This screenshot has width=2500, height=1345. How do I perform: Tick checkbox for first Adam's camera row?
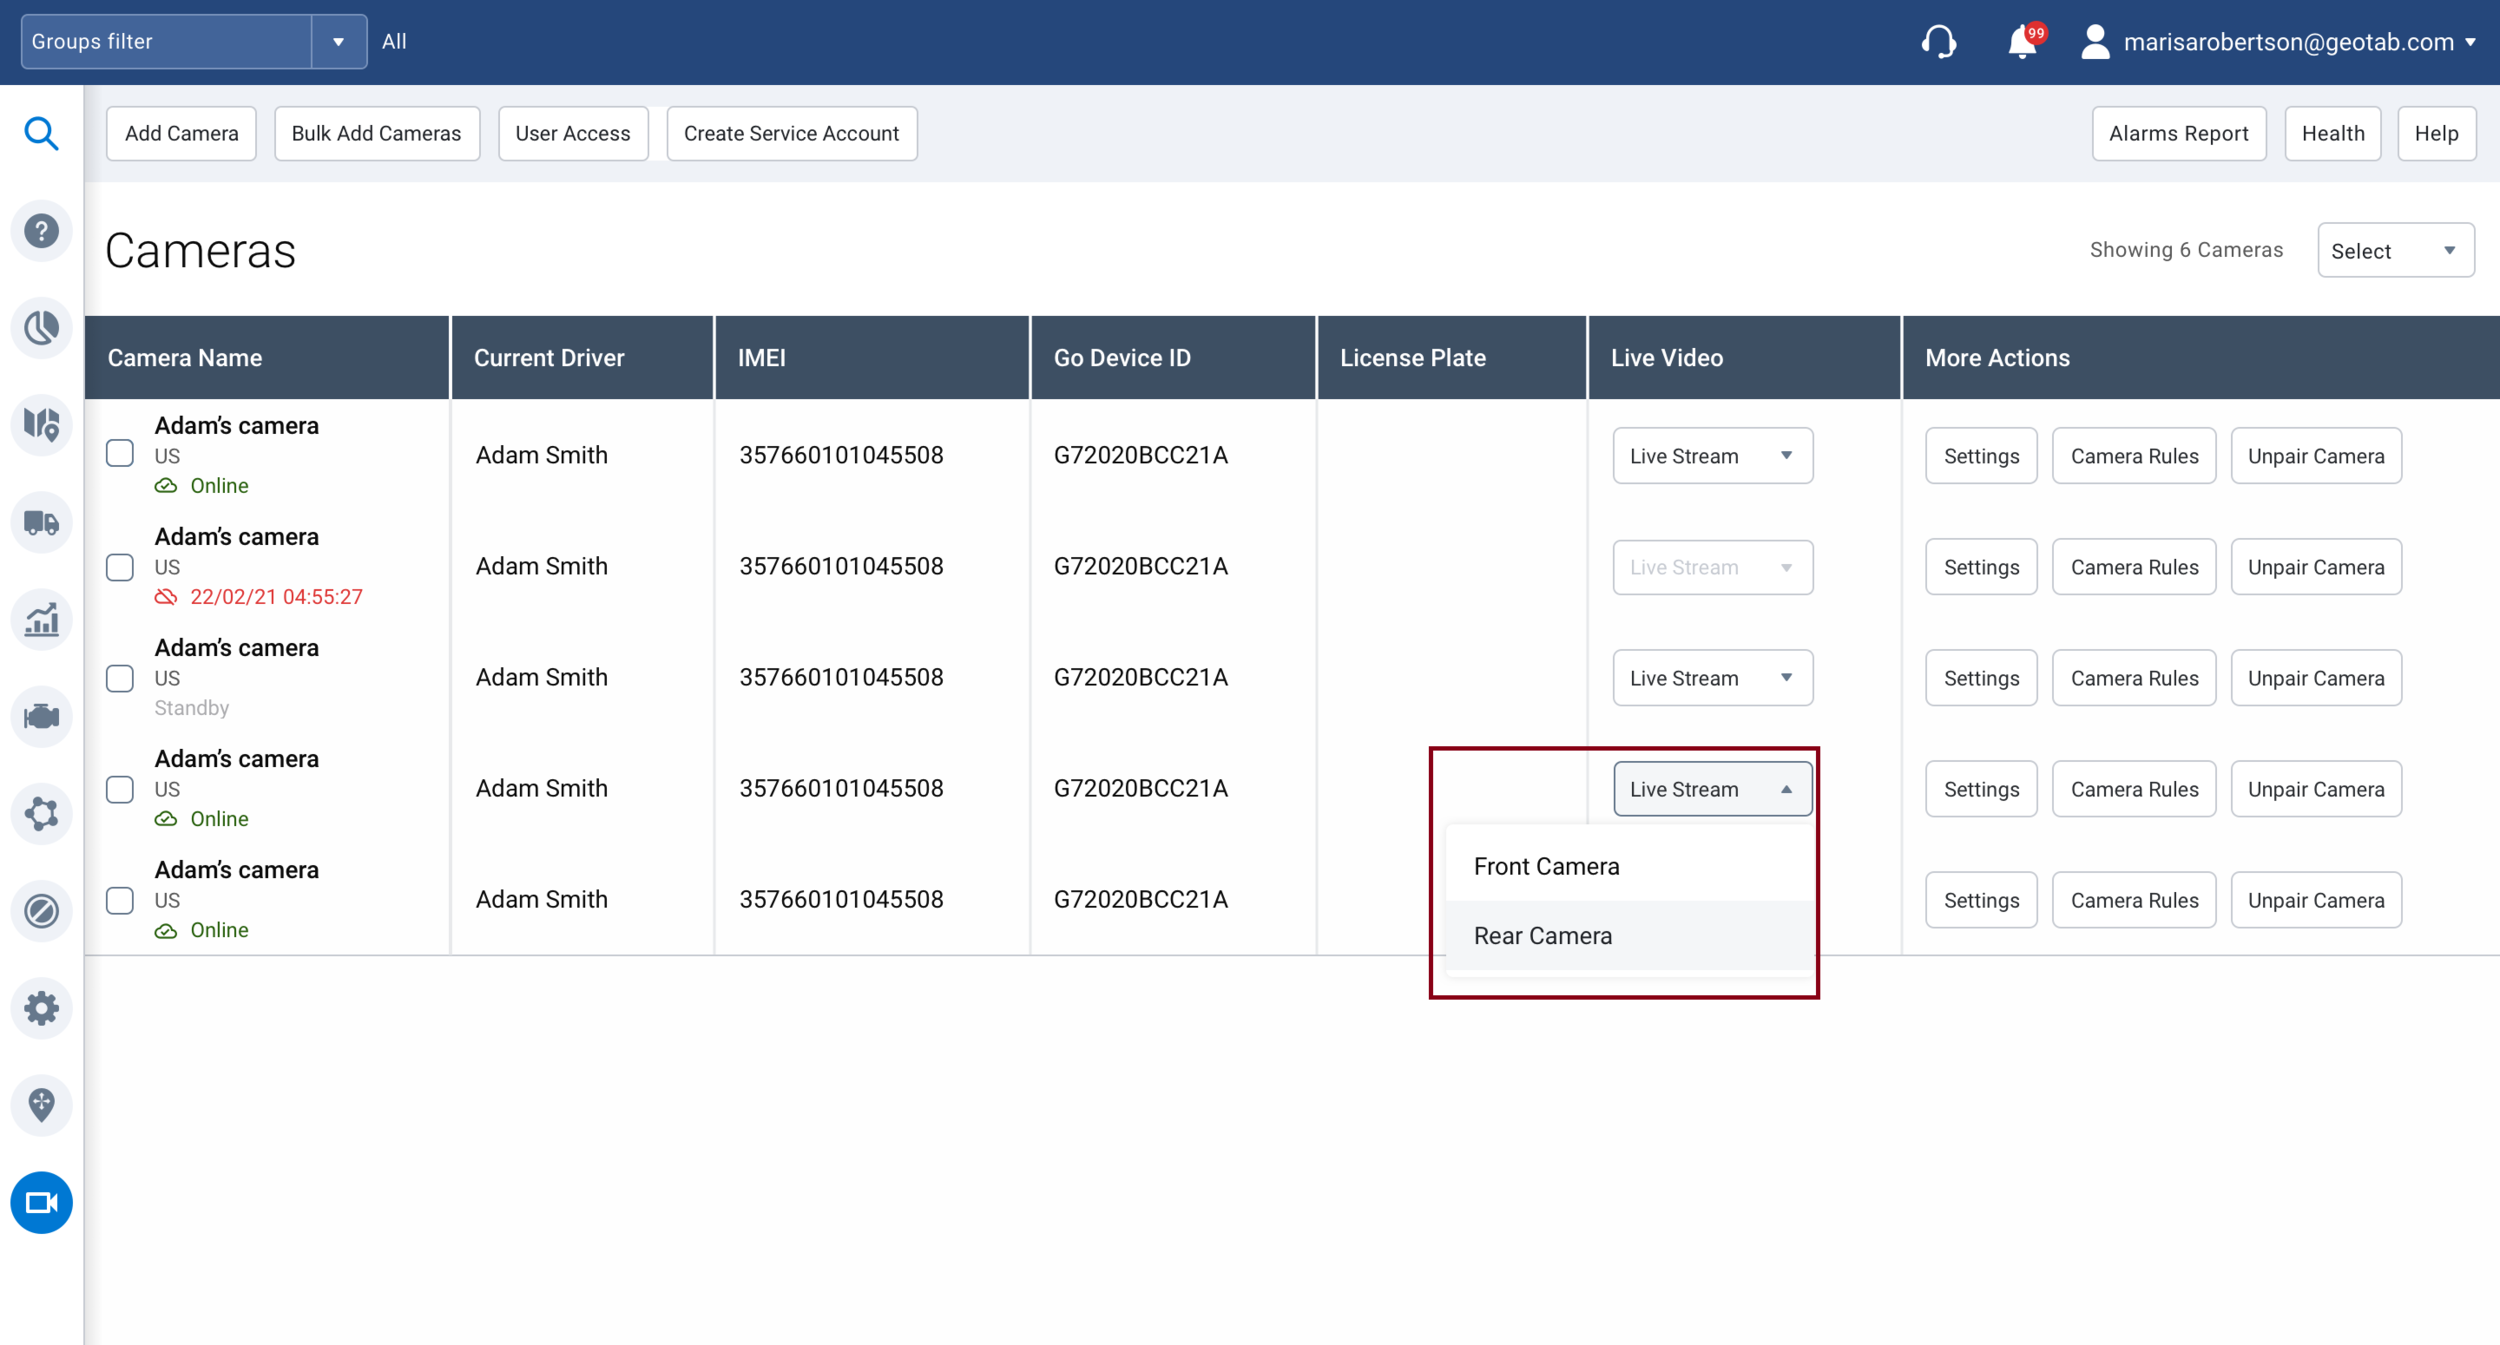pyautogui.click(x=120, y=453)
